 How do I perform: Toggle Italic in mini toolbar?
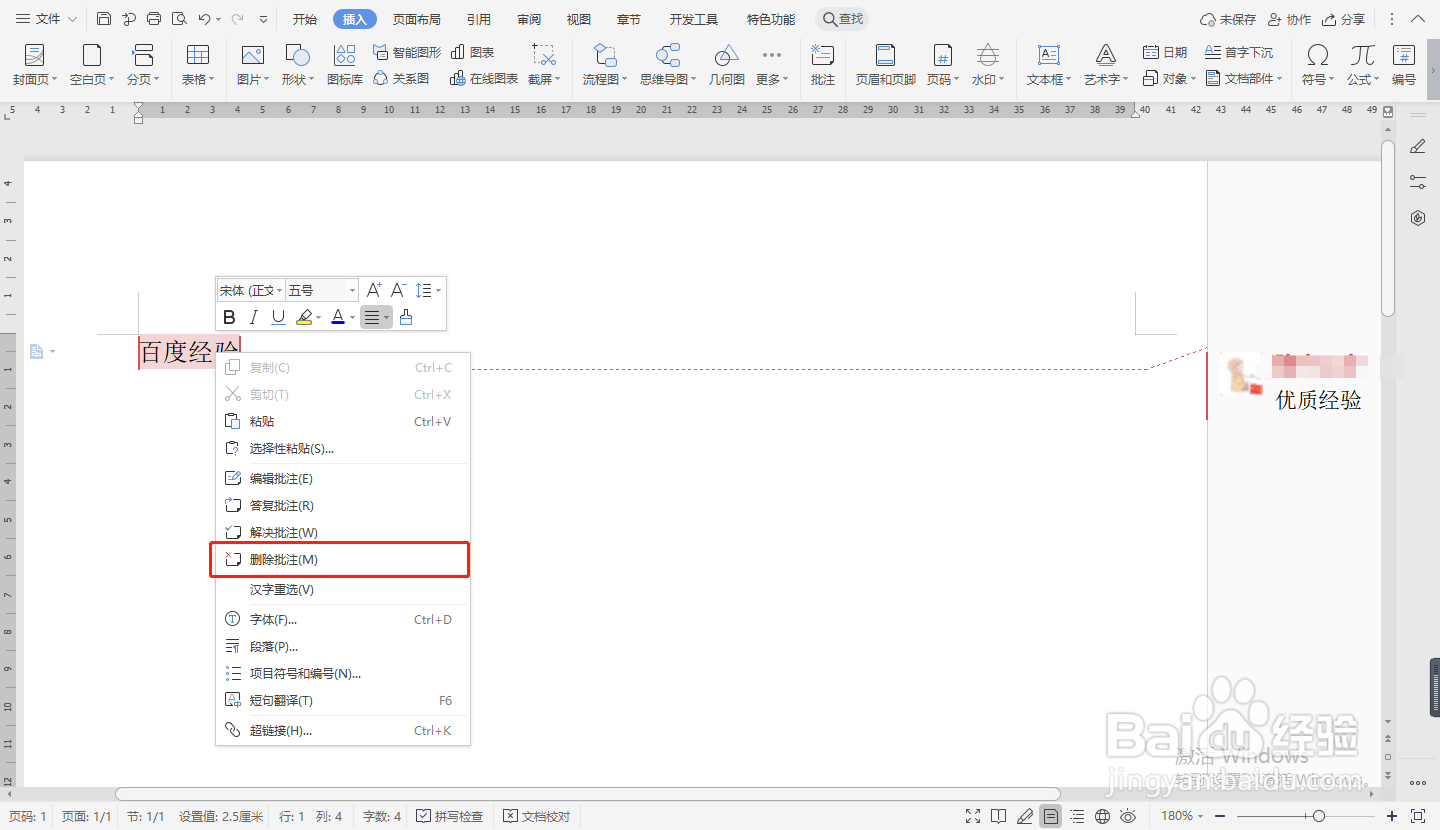click(x=254, y=317)
